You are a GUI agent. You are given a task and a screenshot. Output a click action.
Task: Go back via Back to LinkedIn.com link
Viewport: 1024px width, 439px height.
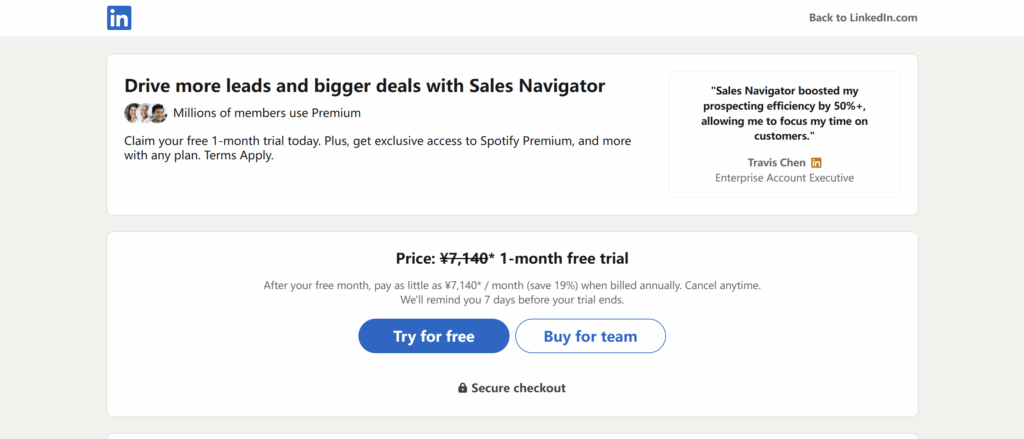pos(863,18)
